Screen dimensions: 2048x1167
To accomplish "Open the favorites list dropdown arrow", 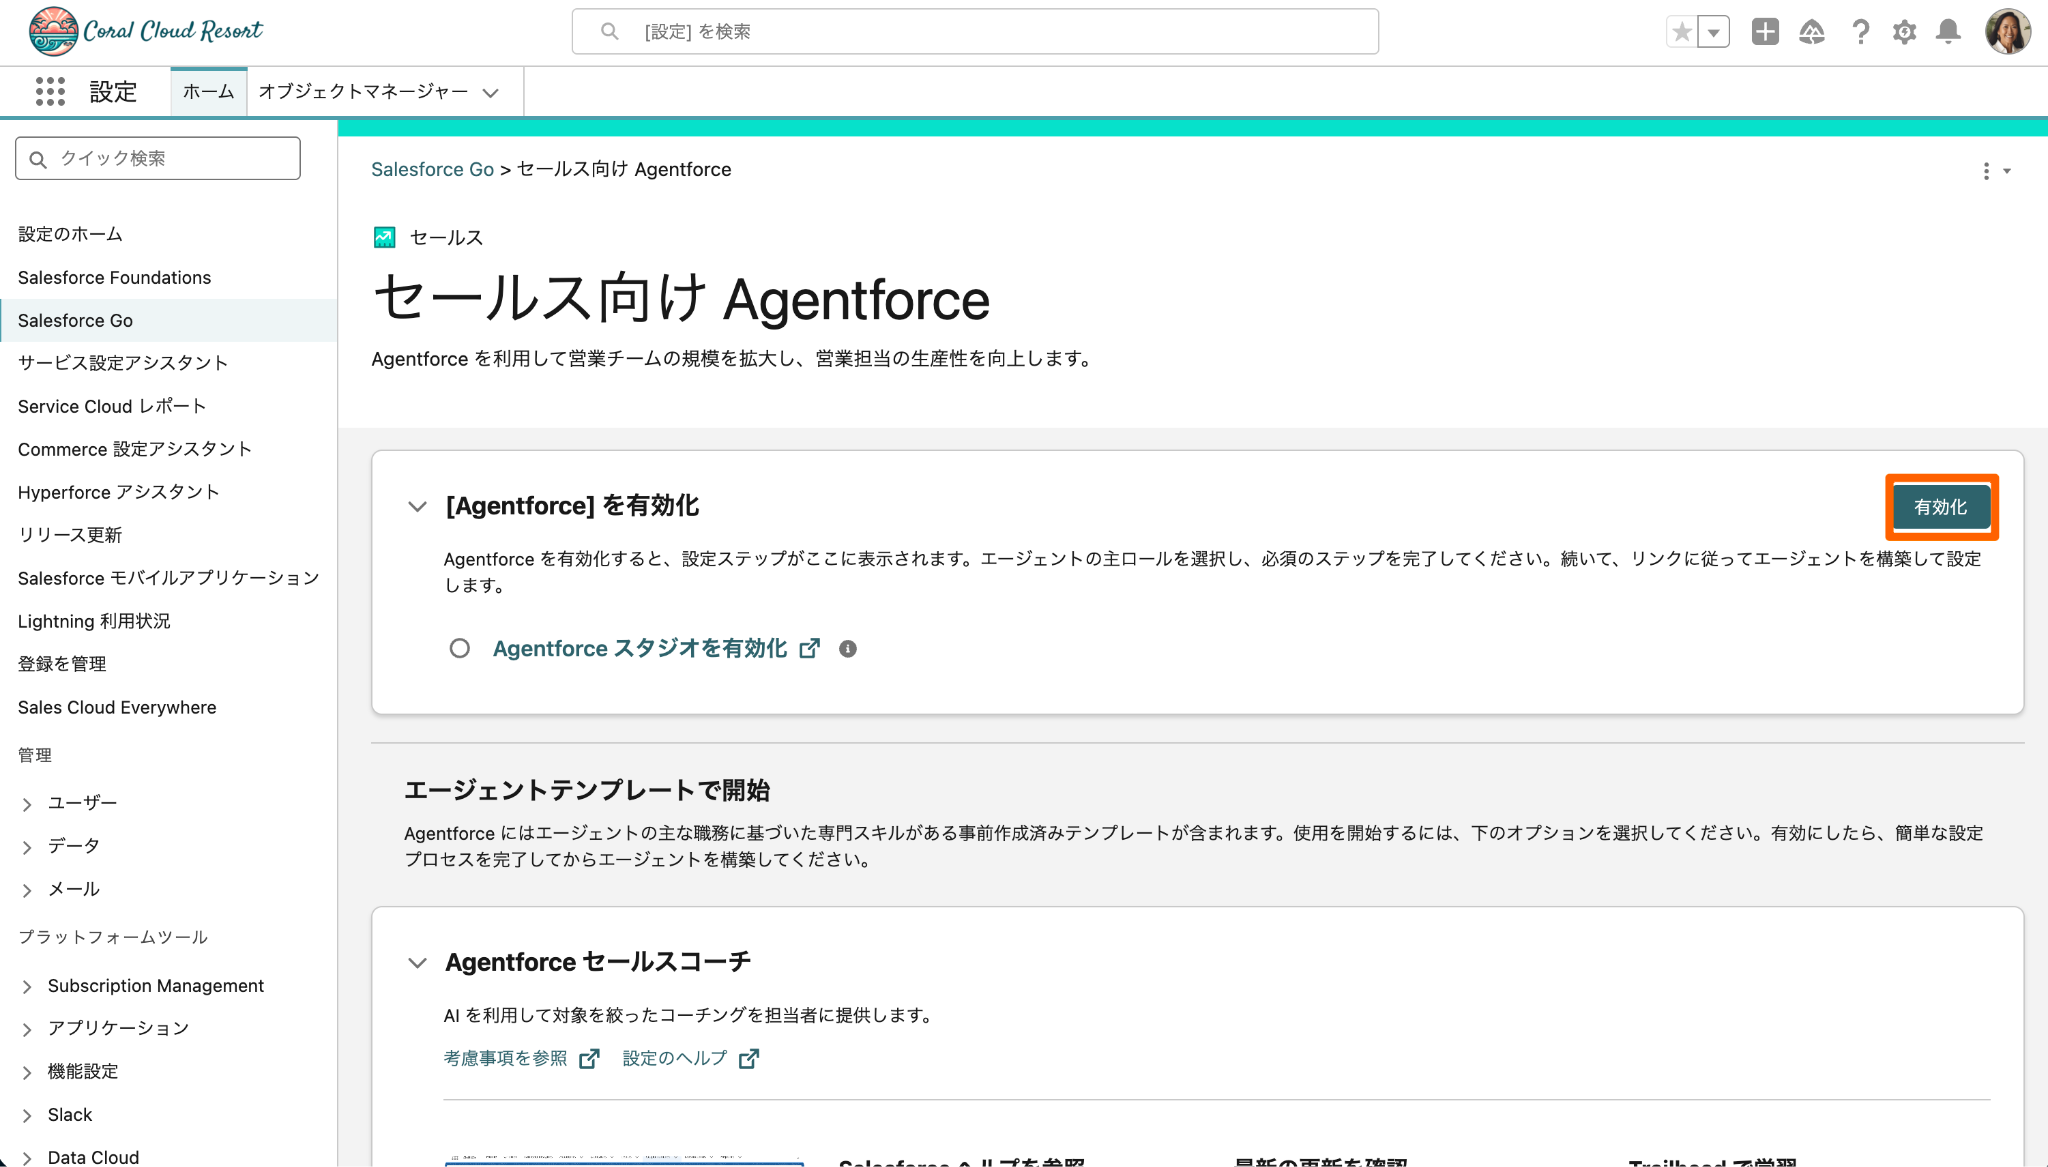I will [1714, 32].
